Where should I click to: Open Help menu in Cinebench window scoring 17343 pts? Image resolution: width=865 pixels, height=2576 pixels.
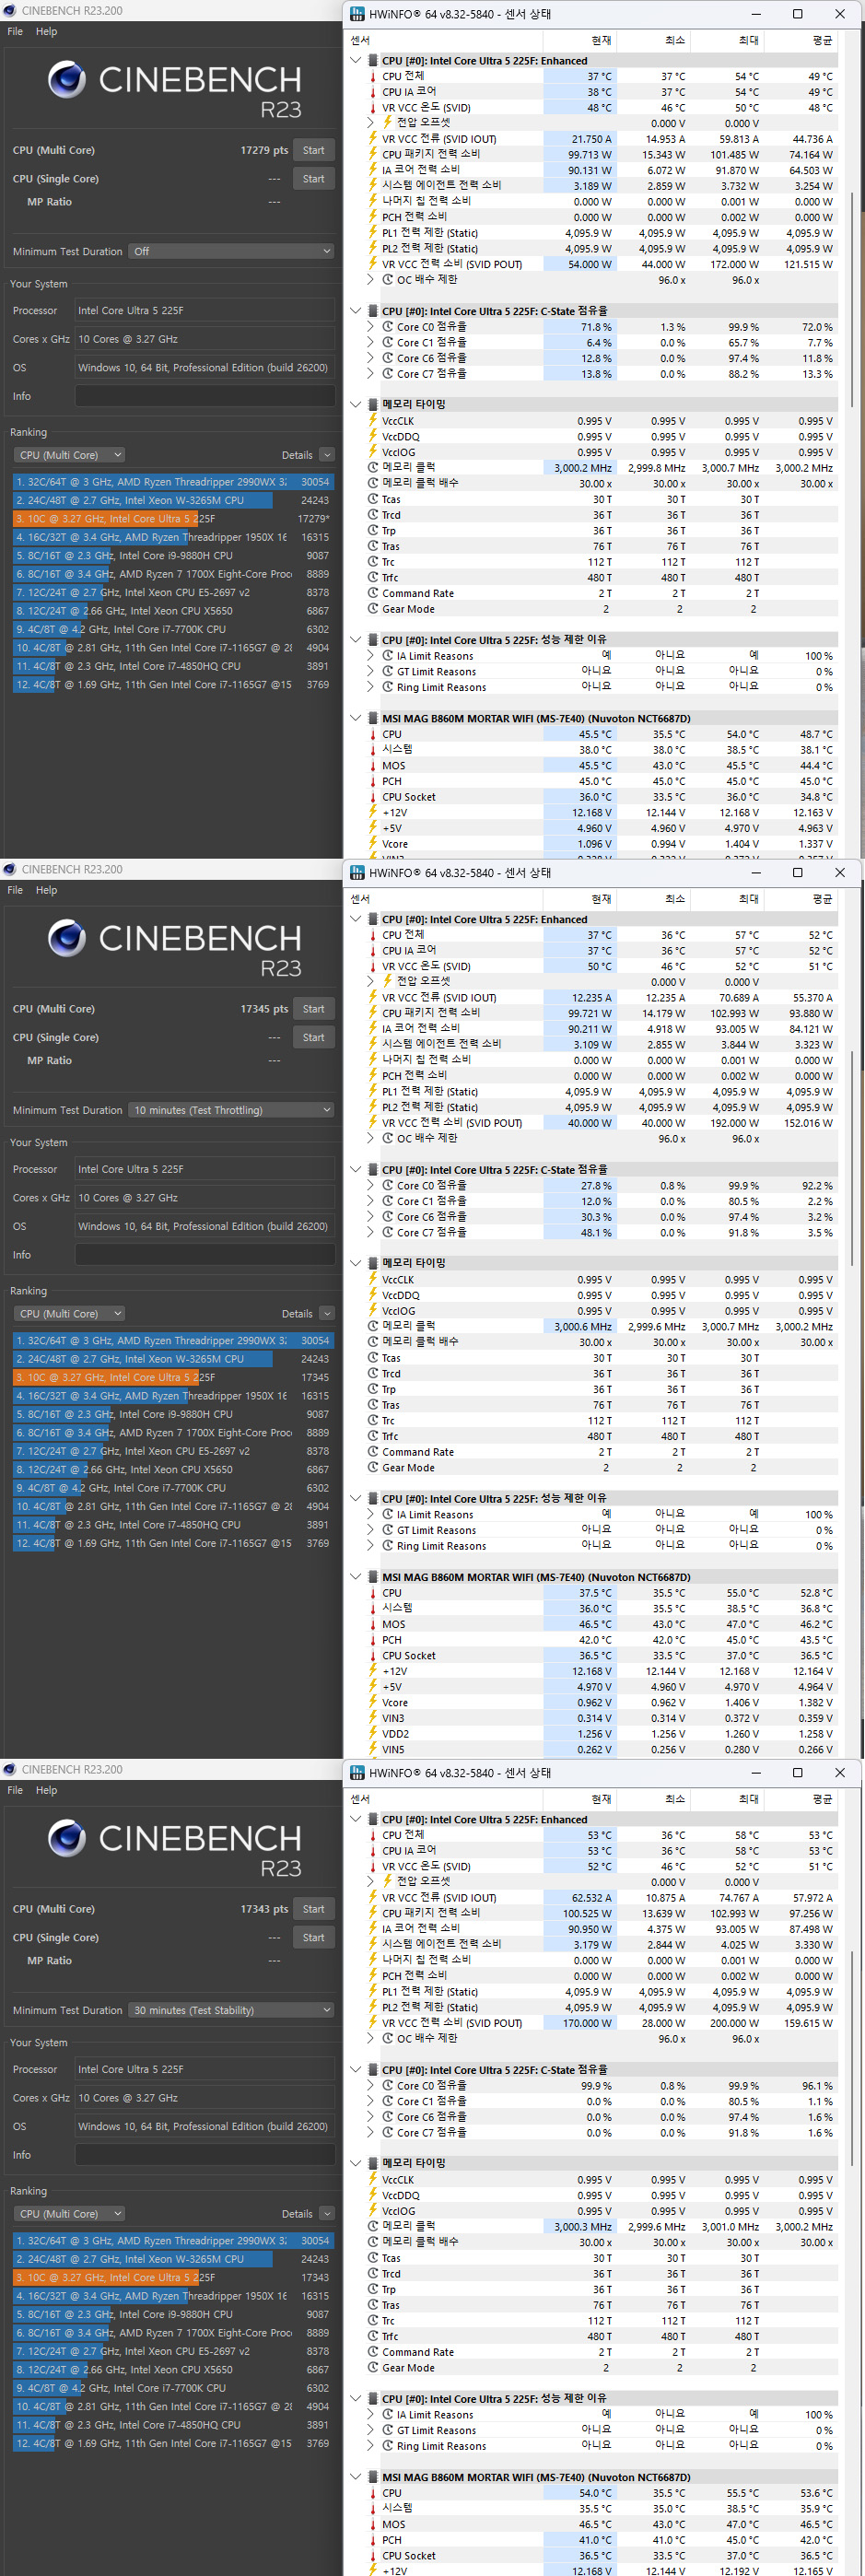[46, 1790]
